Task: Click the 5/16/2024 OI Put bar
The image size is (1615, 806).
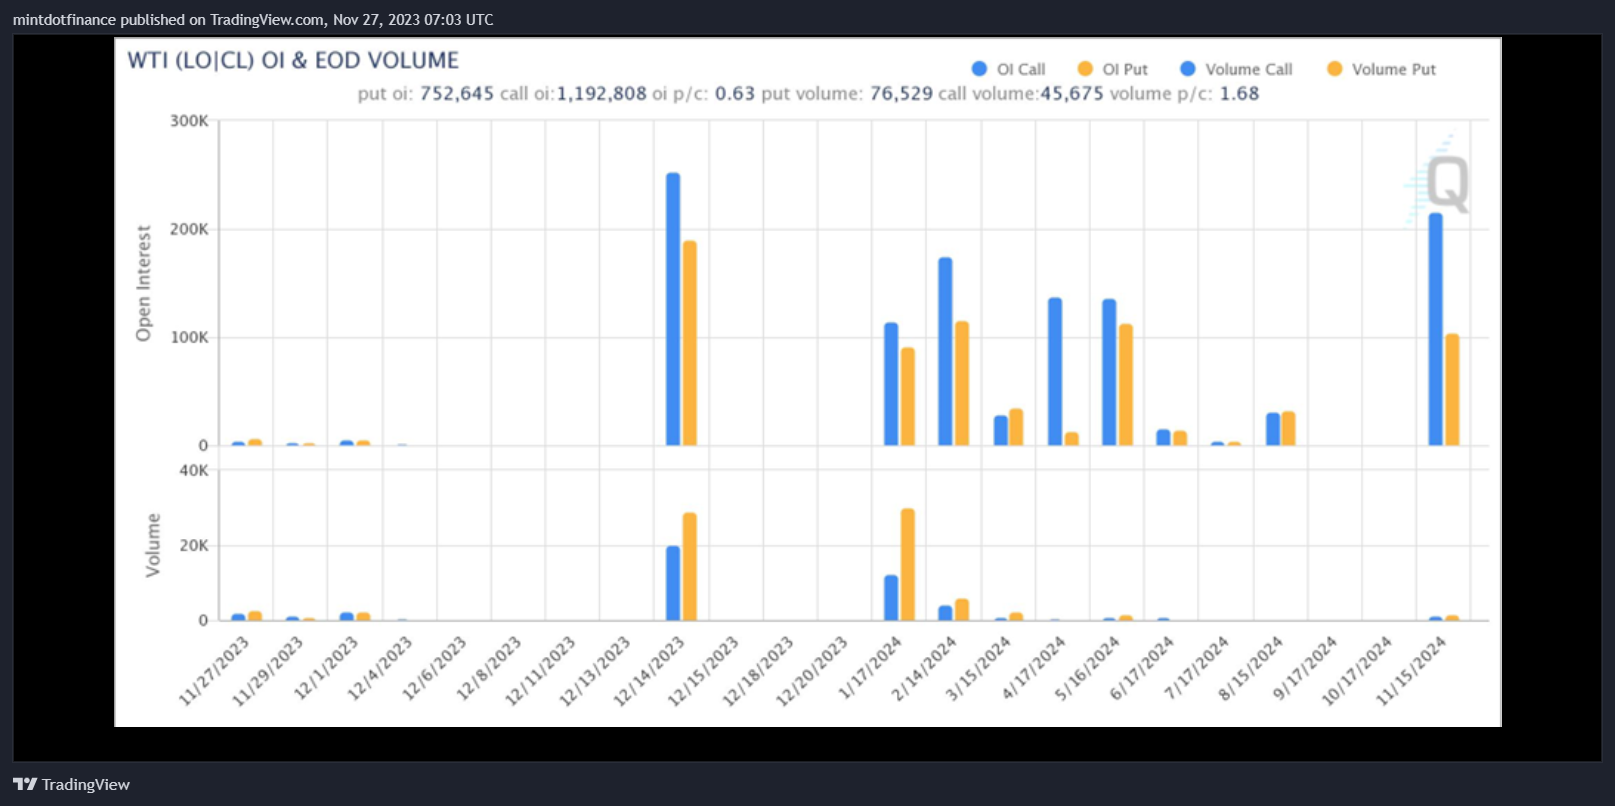Action: (x=1126, y=384)
